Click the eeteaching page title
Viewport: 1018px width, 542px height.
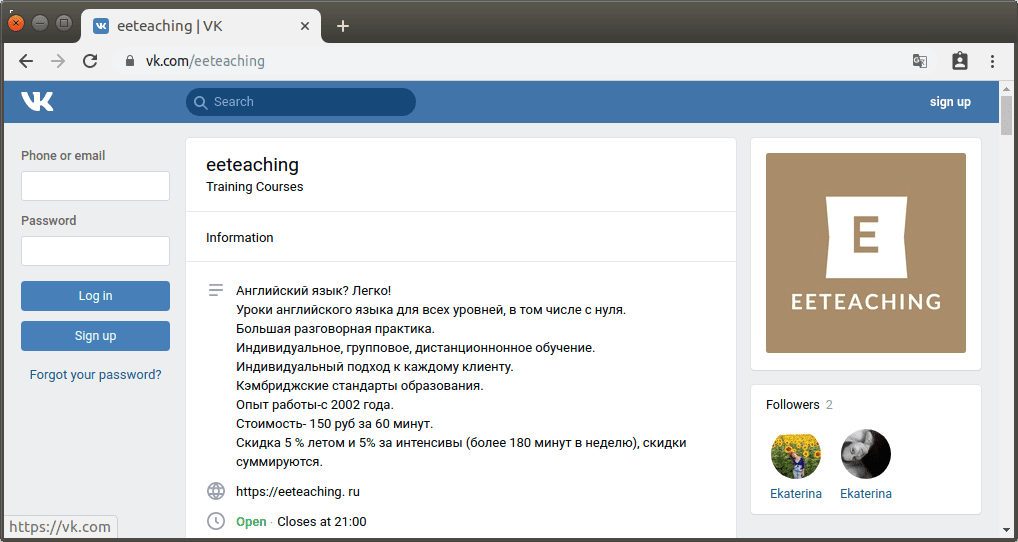coord(253,165)
